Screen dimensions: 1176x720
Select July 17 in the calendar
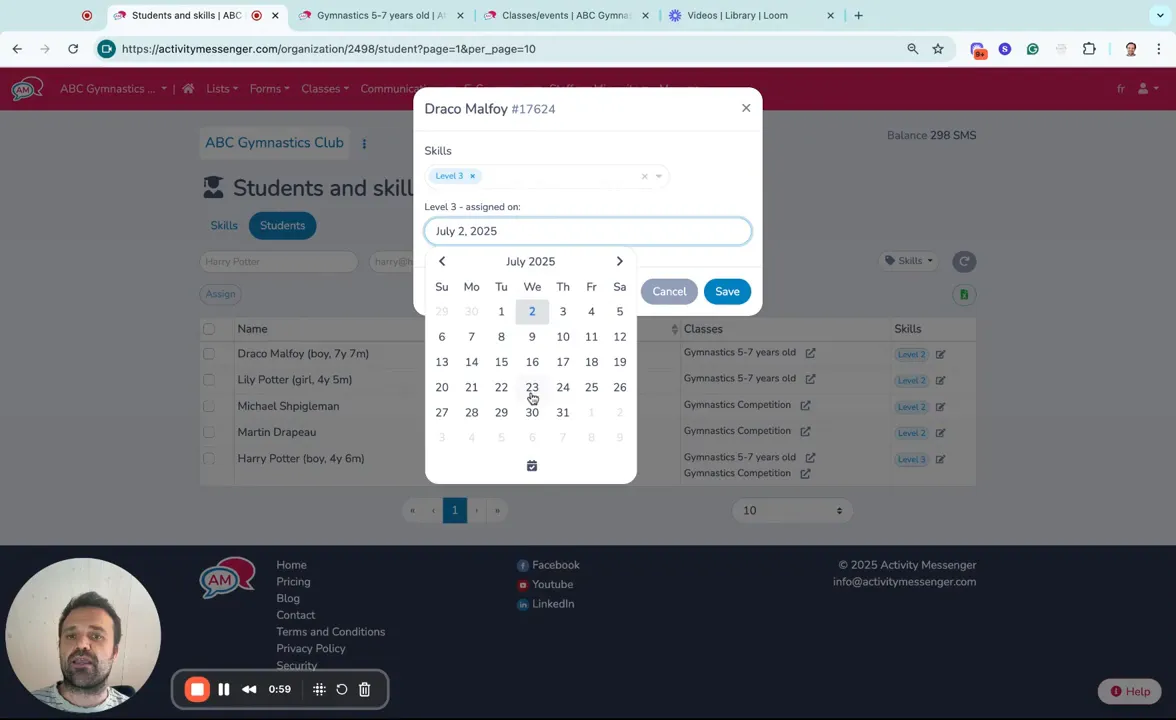(x=562, y=362)
